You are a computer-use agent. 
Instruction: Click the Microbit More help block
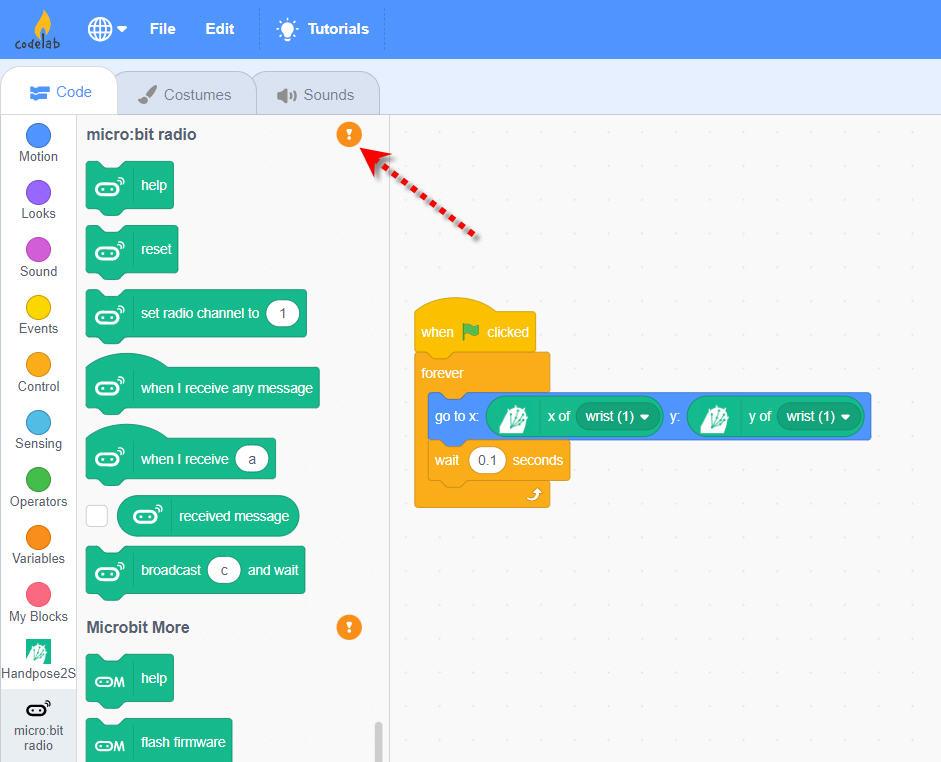click(x=130, y=680)
